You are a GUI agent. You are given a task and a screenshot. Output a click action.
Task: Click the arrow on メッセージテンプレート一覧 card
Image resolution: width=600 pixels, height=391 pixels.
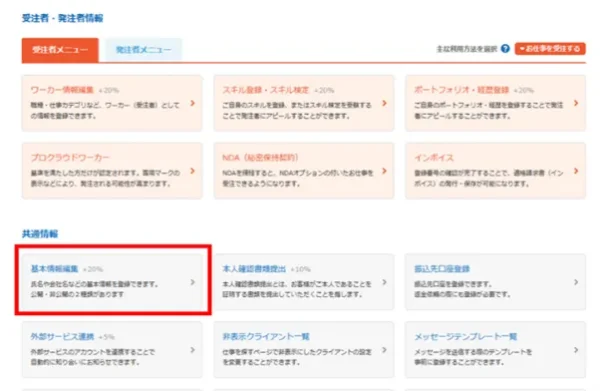(576, 350)
